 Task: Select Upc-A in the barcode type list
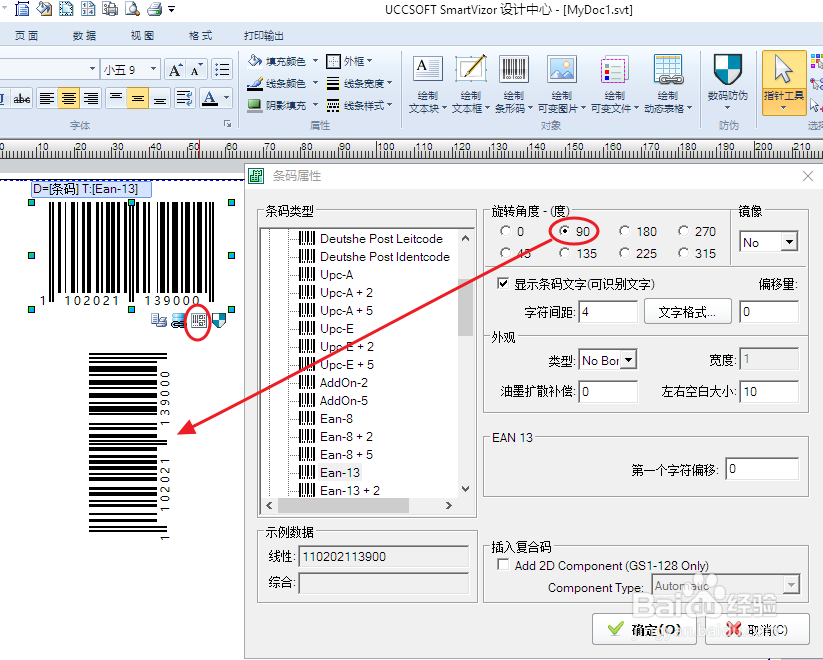336,275
